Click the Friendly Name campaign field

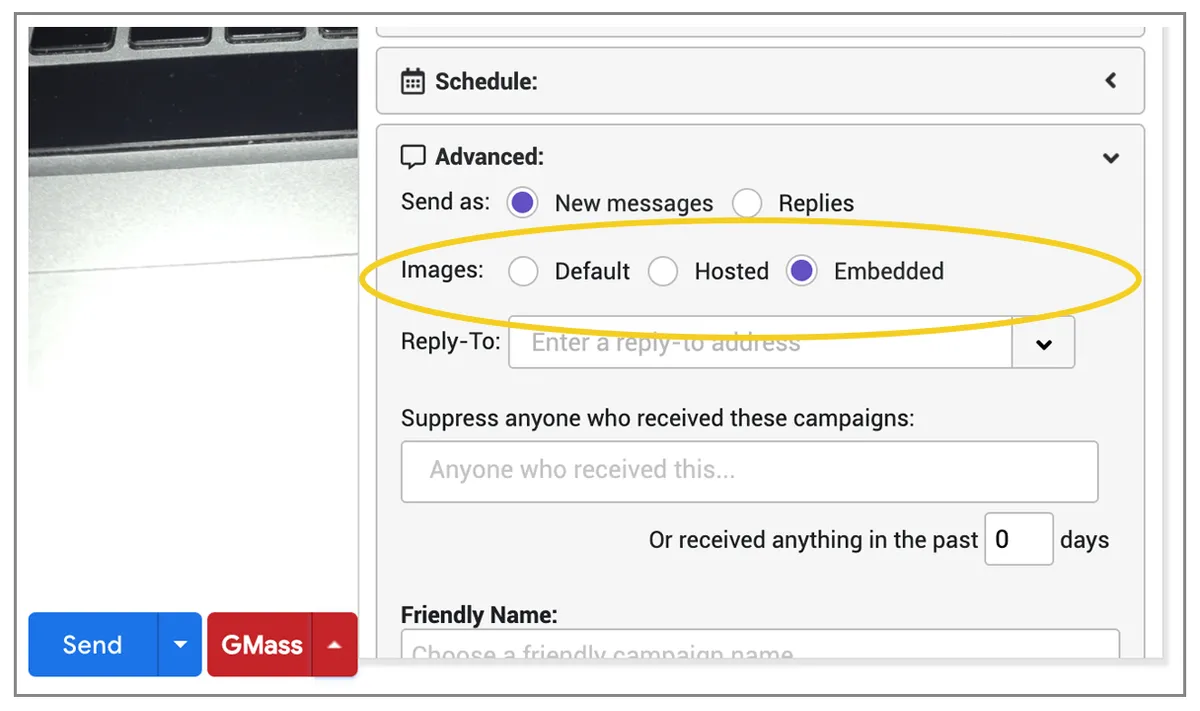[x=760, y=646]
